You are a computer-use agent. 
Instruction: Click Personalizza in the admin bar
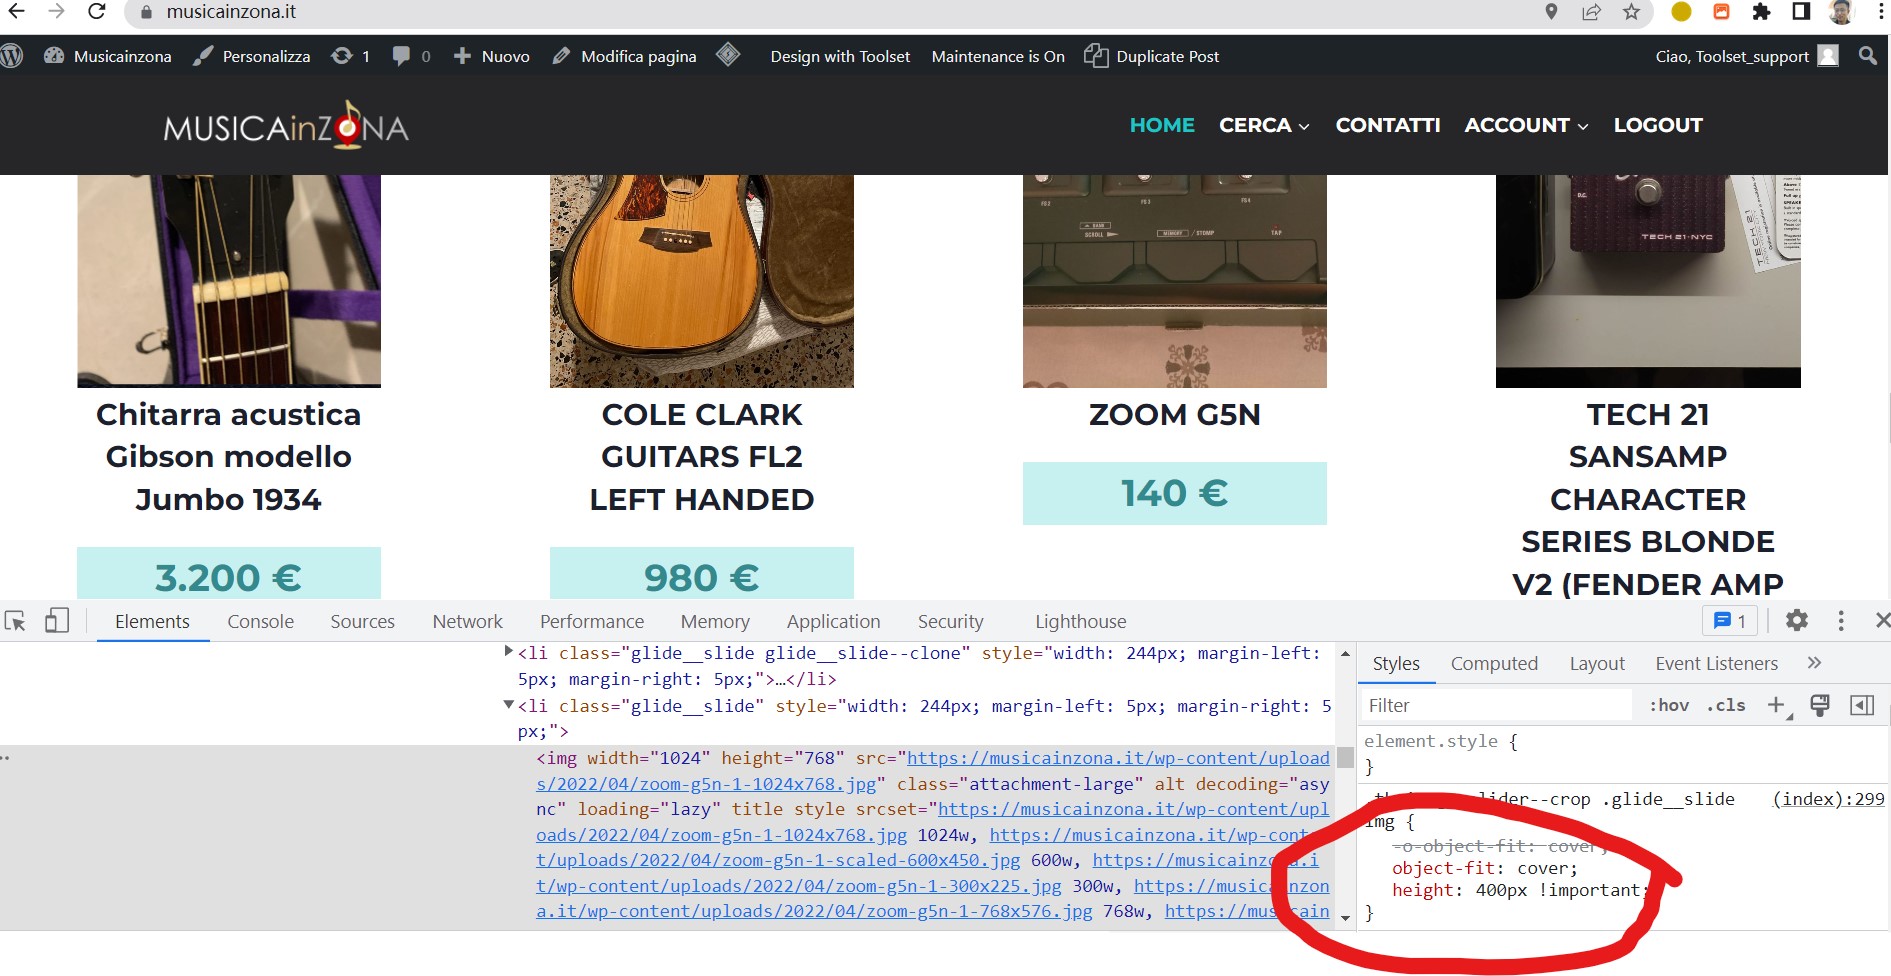click(252, 56)
